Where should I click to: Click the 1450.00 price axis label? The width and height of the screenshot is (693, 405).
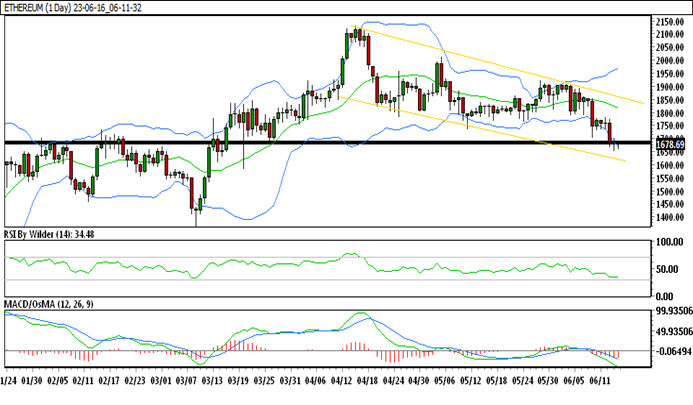point(670,204)
